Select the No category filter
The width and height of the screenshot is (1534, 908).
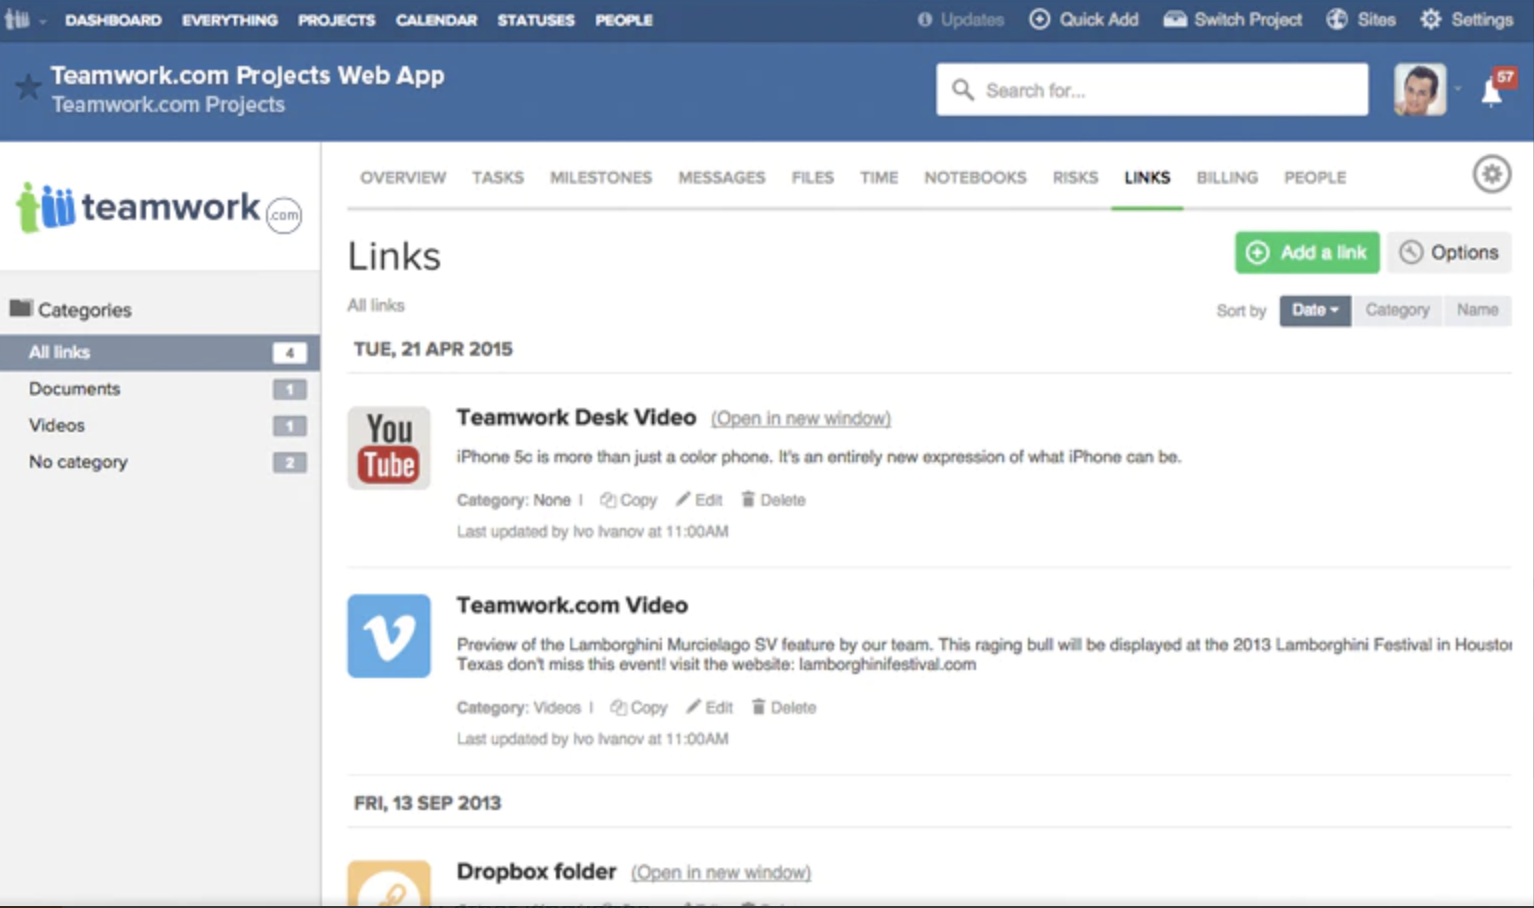point(160,462)
